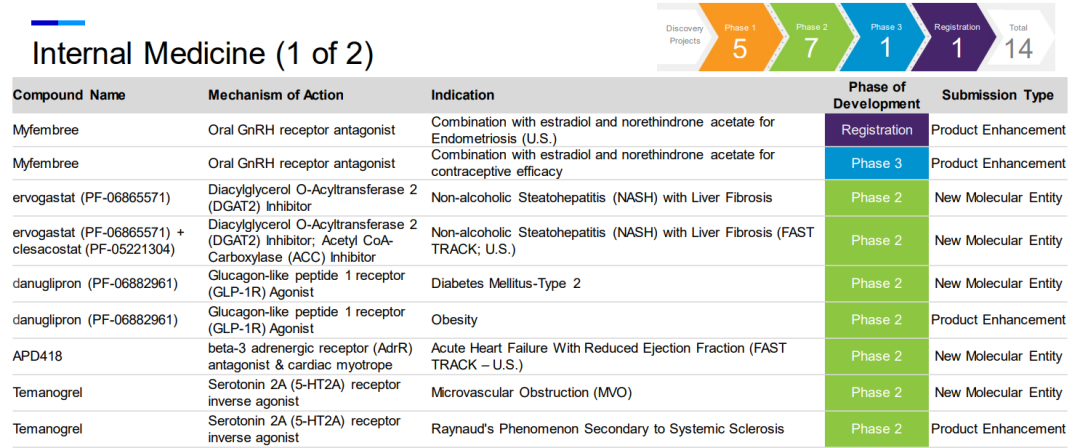Viewport: 1080px width, 448px height.
Task: Click the Compound Name column header
Action: (x=69, y=95)
